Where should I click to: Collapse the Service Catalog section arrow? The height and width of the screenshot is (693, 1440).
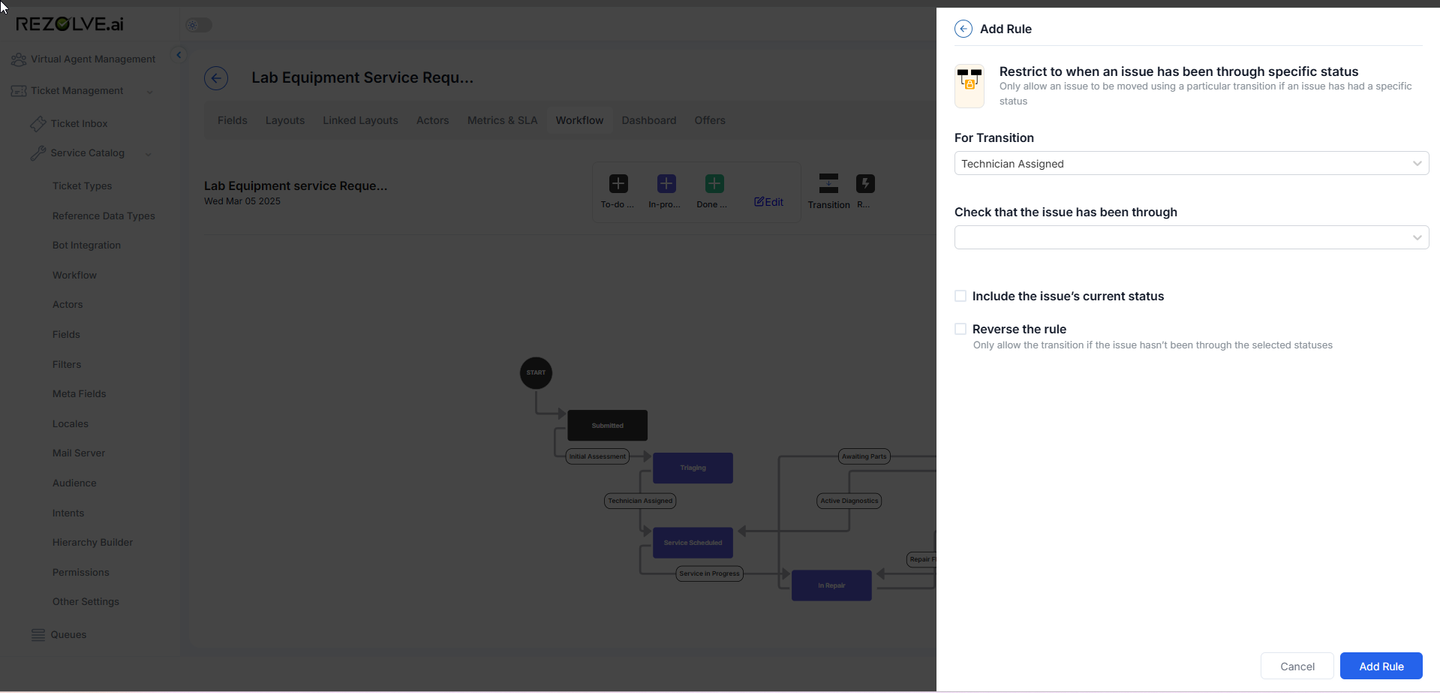click(x=148, y=154)
